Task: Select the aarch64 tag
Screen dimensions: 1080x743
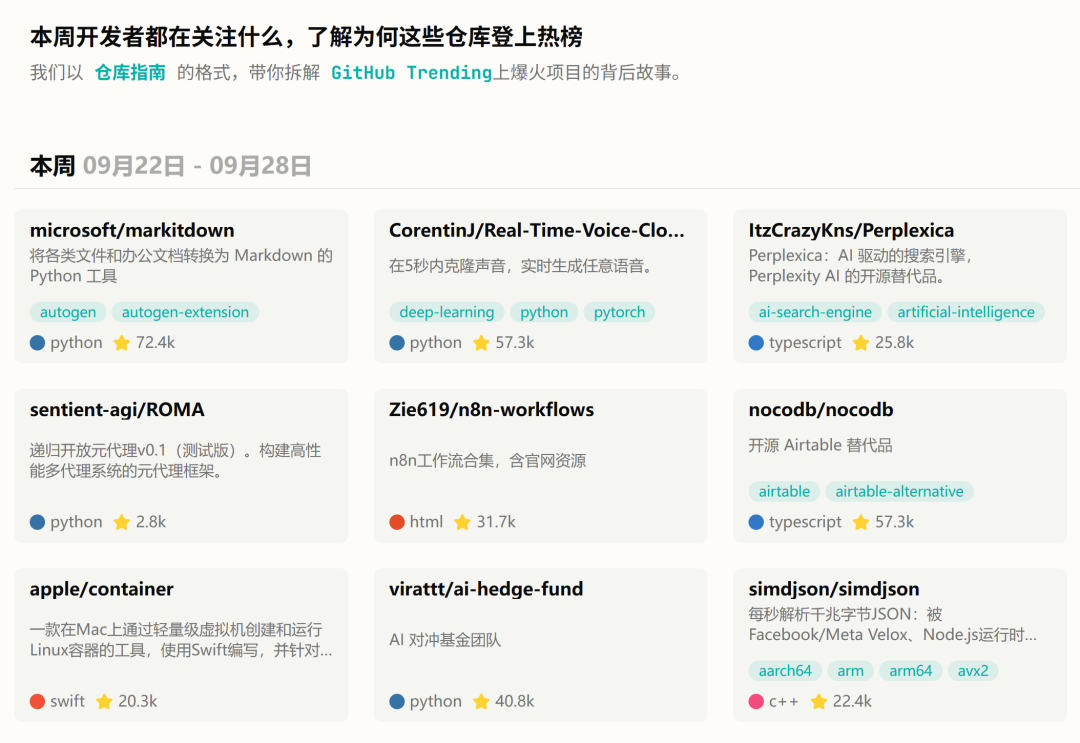Action: [785, 670]
